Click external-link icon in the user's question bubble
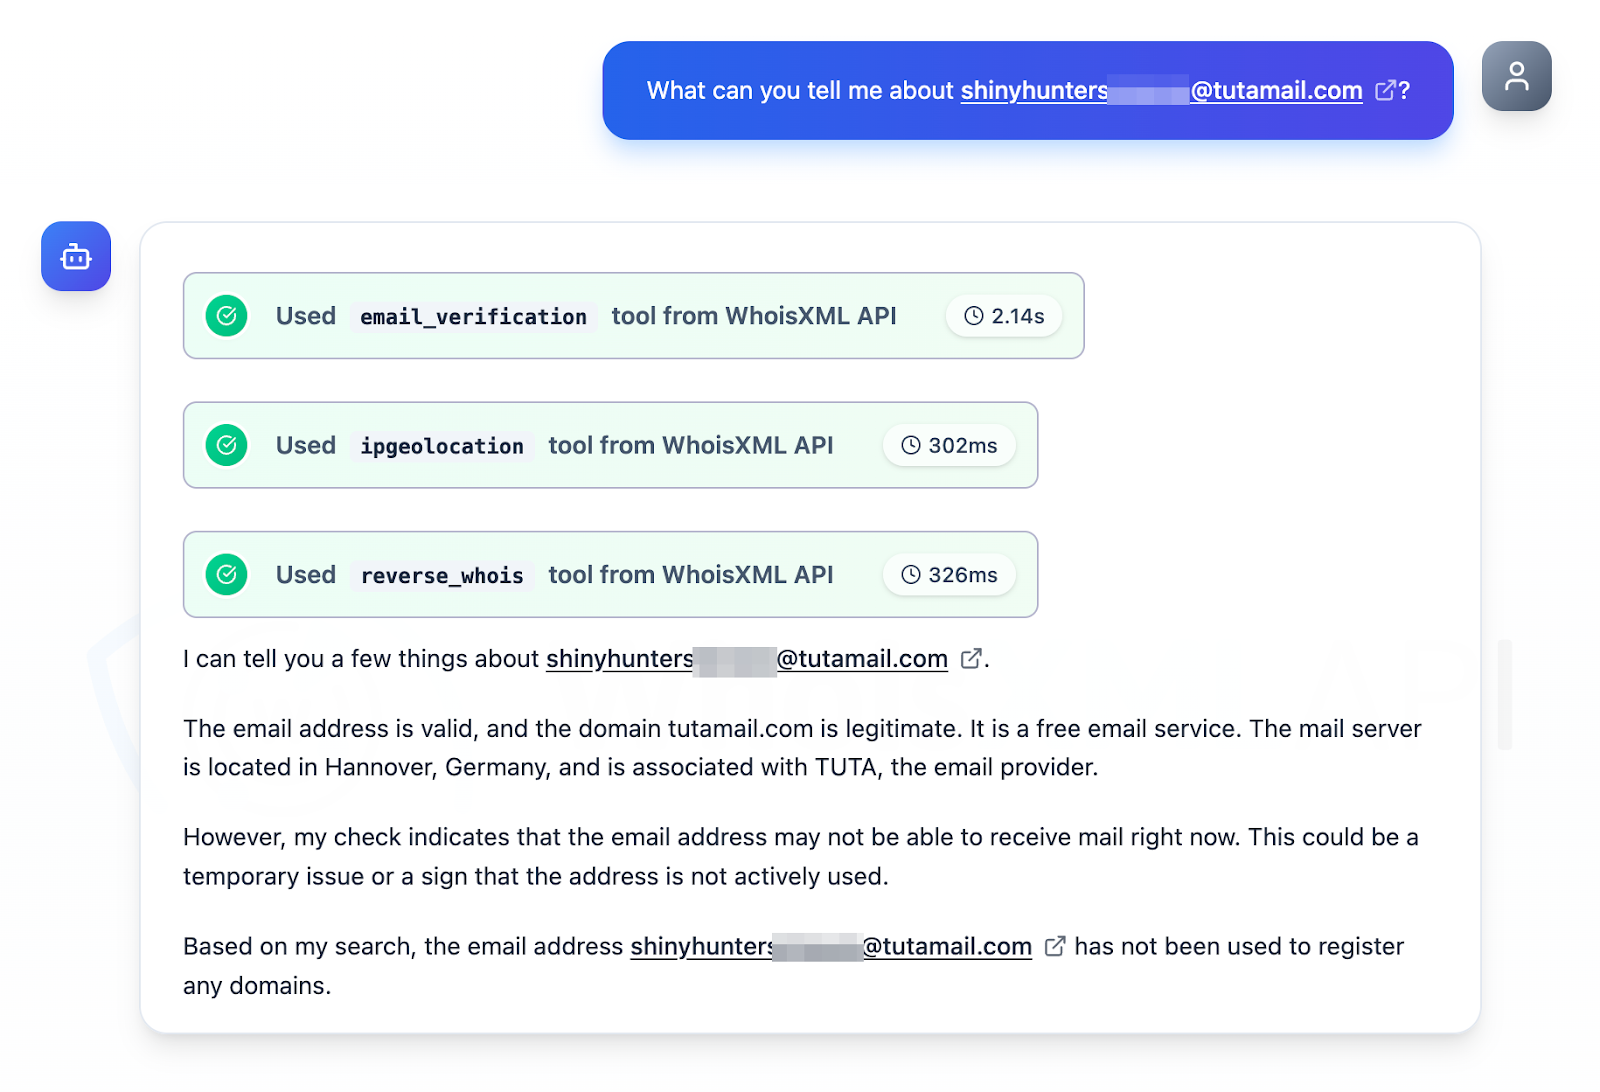The width and height of the screenshot is (1600, 1092). click(1385, 91)
